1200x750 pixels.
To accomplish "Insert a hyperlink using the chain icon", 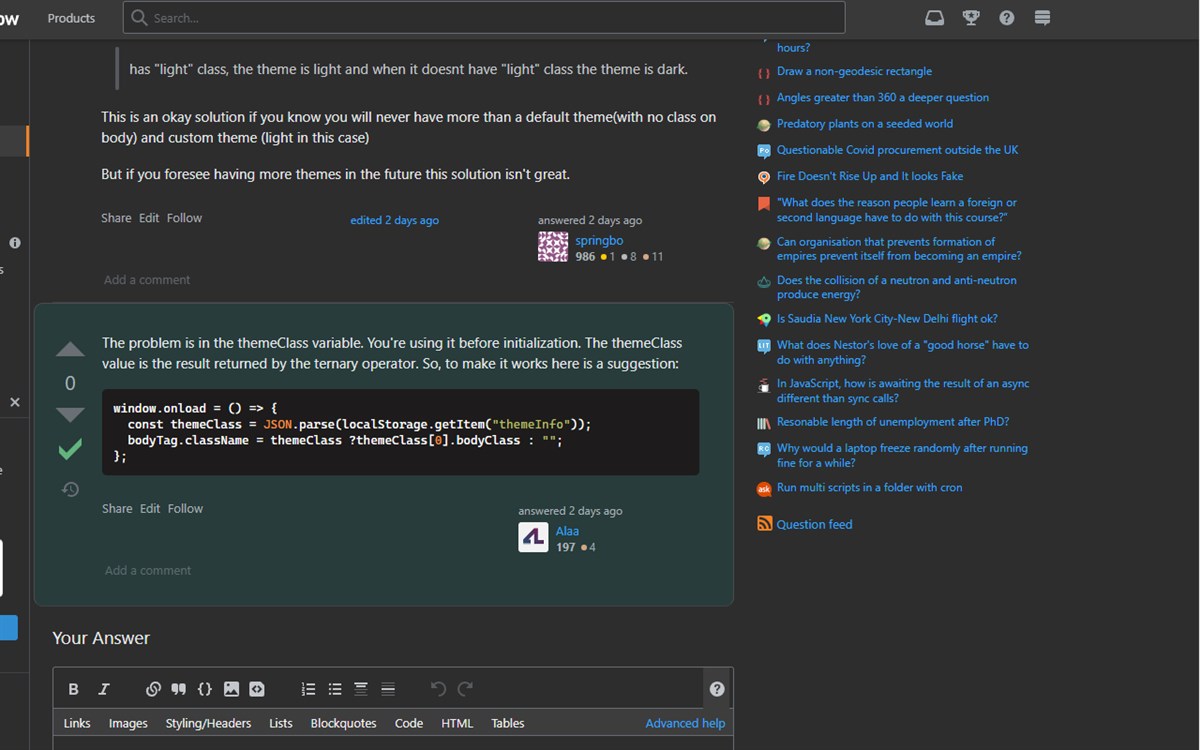I will 153,688.
